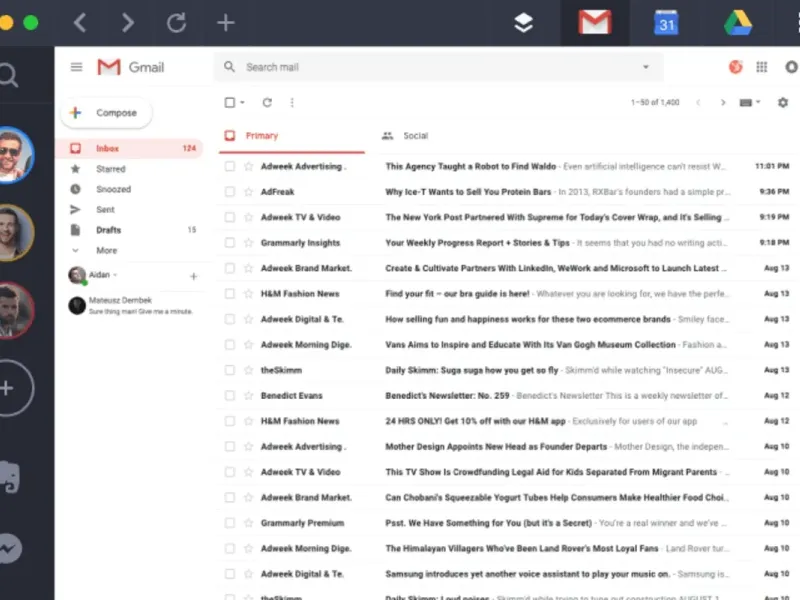Tick the select-all checkbox in the mail toolbar
This screenshot has width=800, height=600.
tap(230, 103)
